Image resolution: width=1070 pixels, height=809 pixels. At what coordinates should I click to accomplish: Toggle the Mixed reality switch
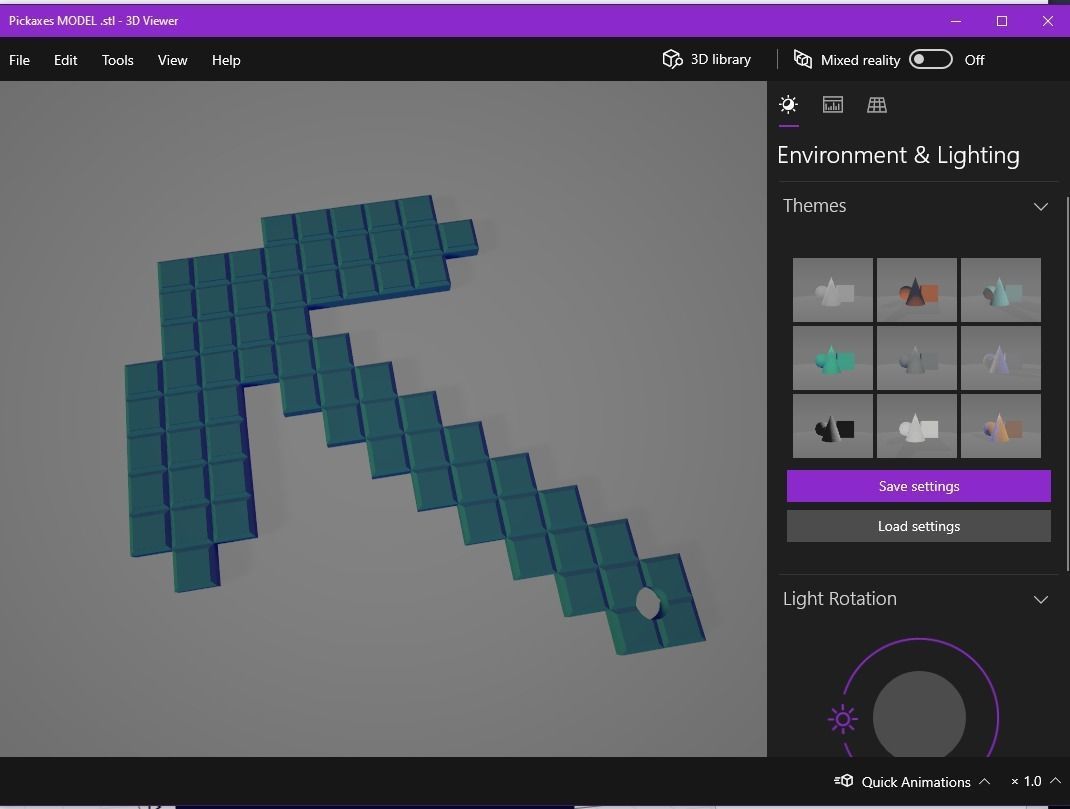point(930,59)
